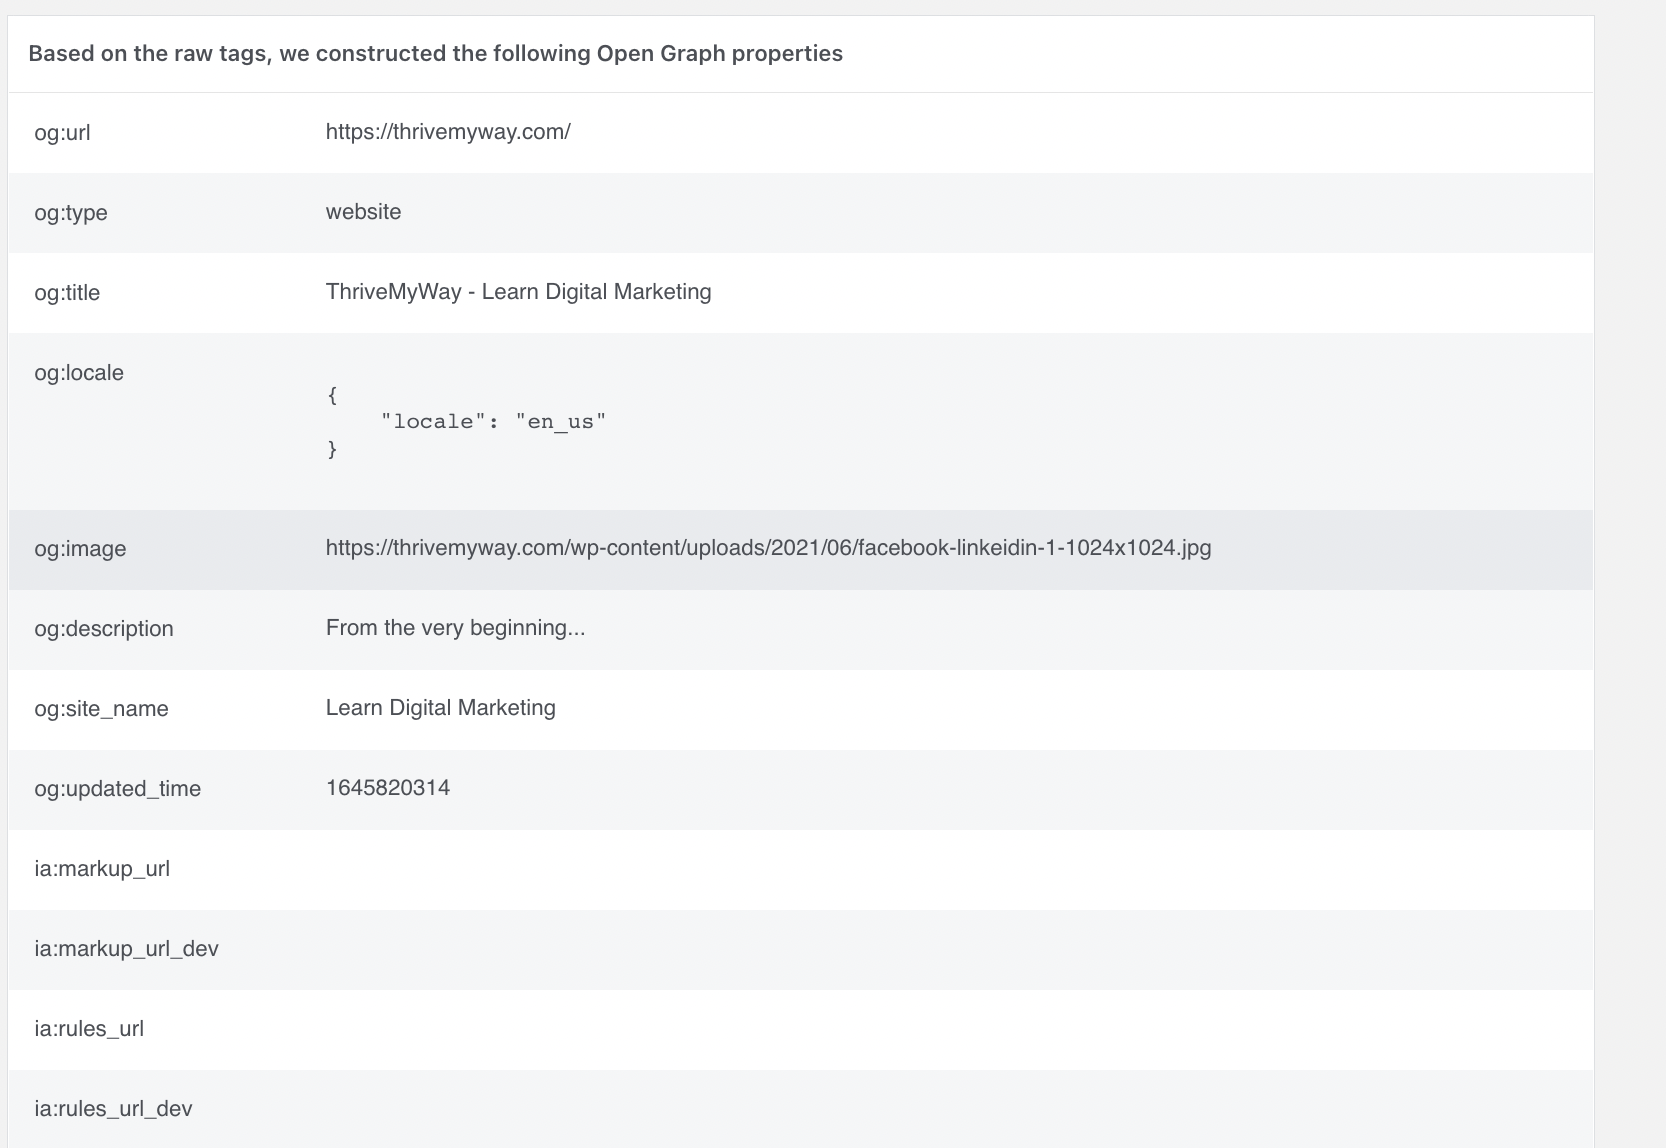Click the og:url value https://thrivemyway.com/
The width and height of the screenshot is (1666, 1148).
coord(448,132)
